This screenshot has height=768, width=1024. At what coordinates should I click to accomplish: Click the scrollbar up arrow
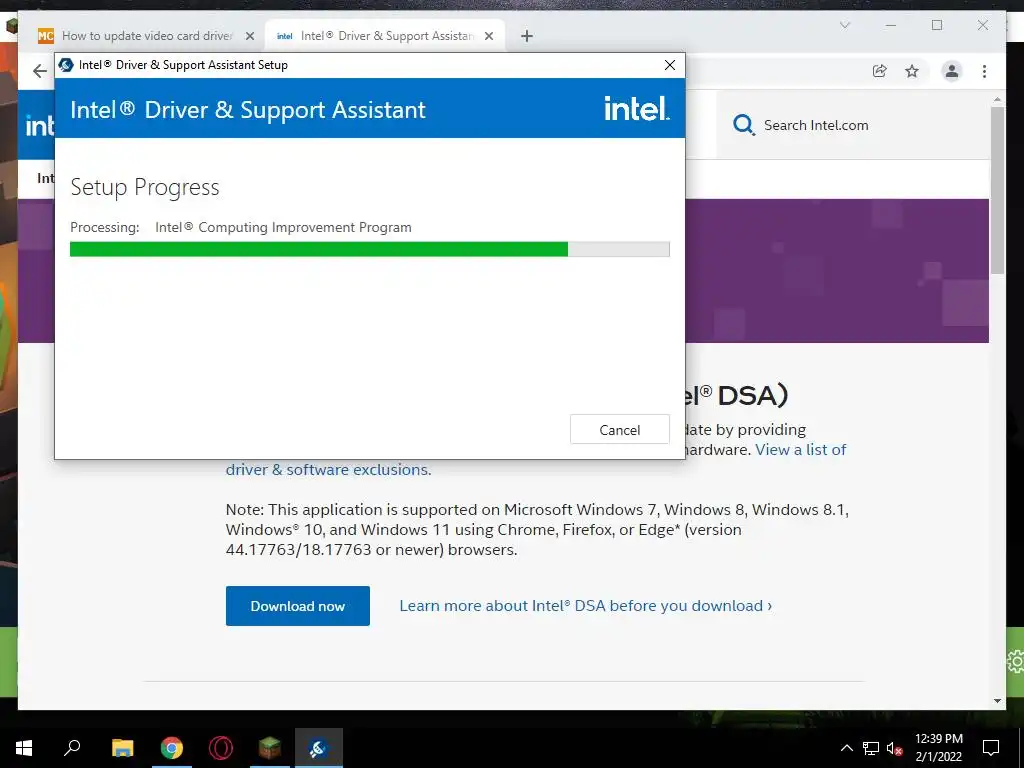coord(997,100)
